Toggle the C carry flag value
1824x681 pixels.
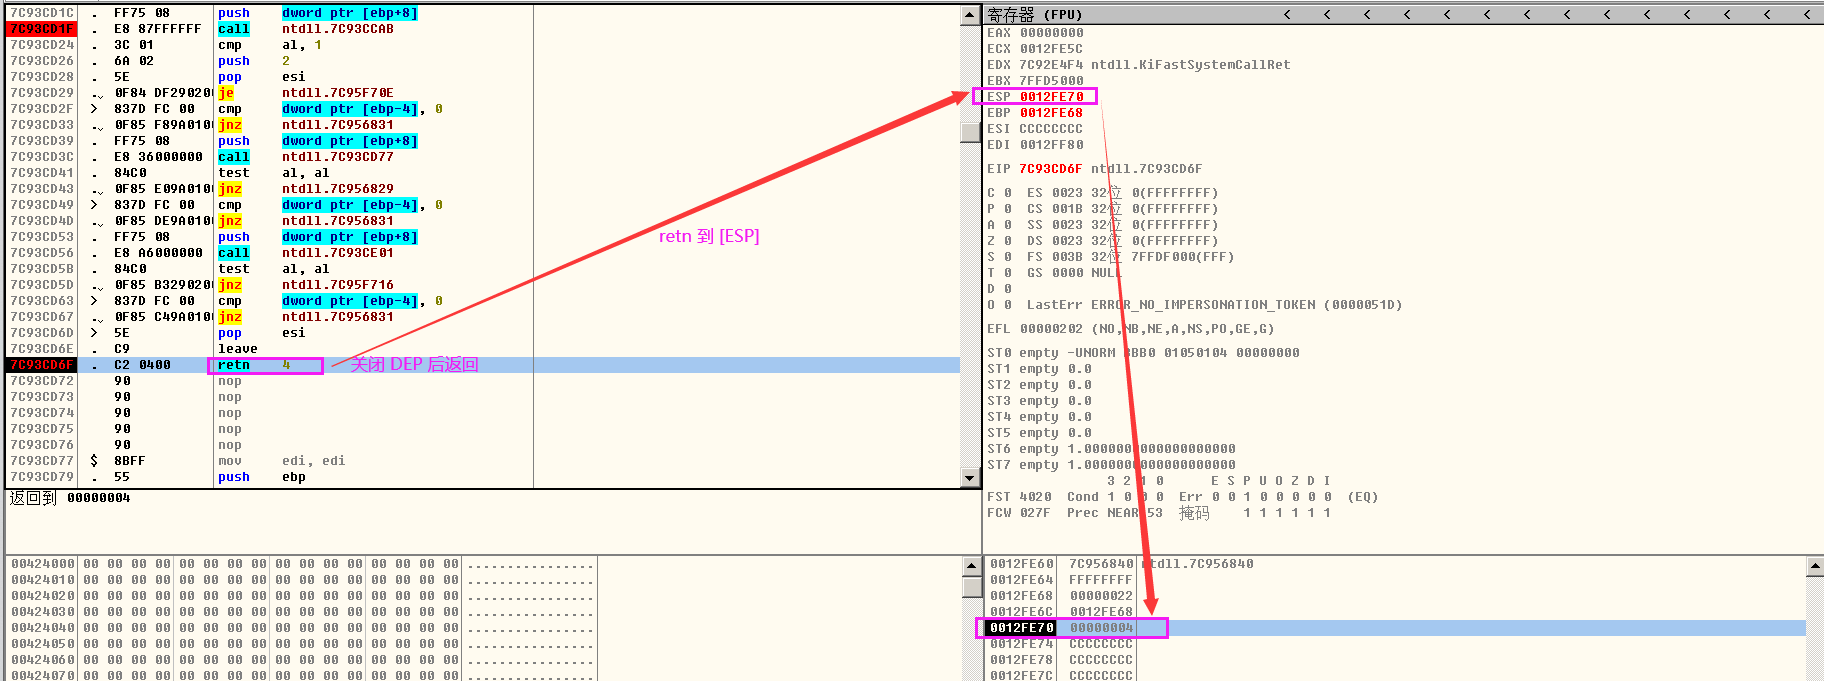(x=1007, y=193)
